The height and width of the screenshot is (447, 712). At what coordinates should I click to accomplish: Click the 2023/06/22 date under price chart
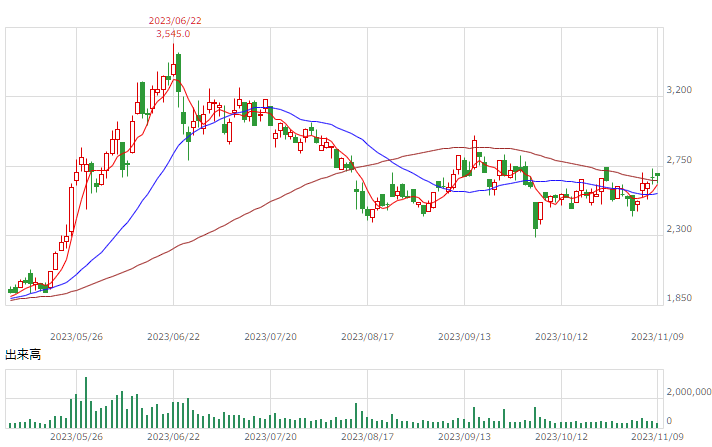pyautogui.click(x=173, y=337)
